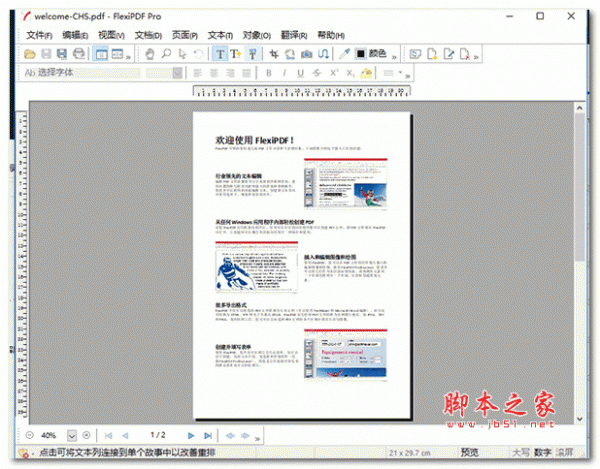The height and width of the screenshot is (469, 600).
Task: Expand formatting toolbar overflow chevron
Action: 408,76
